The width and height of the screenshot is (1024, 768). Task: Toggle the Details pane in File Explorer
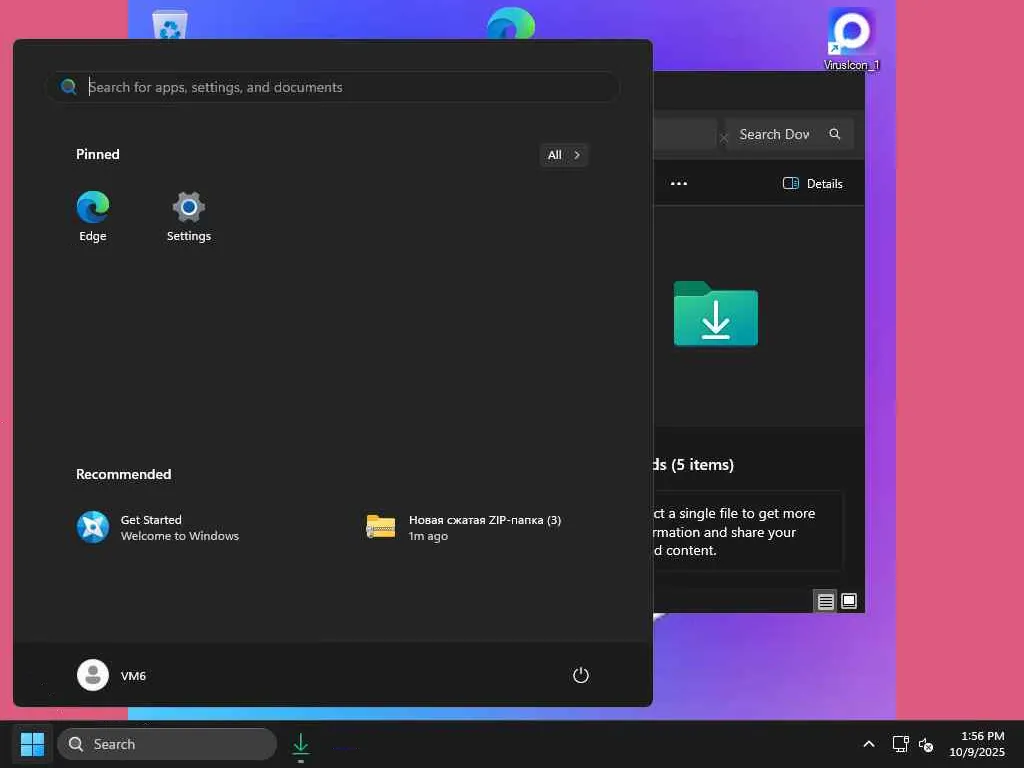pos(812,184)
